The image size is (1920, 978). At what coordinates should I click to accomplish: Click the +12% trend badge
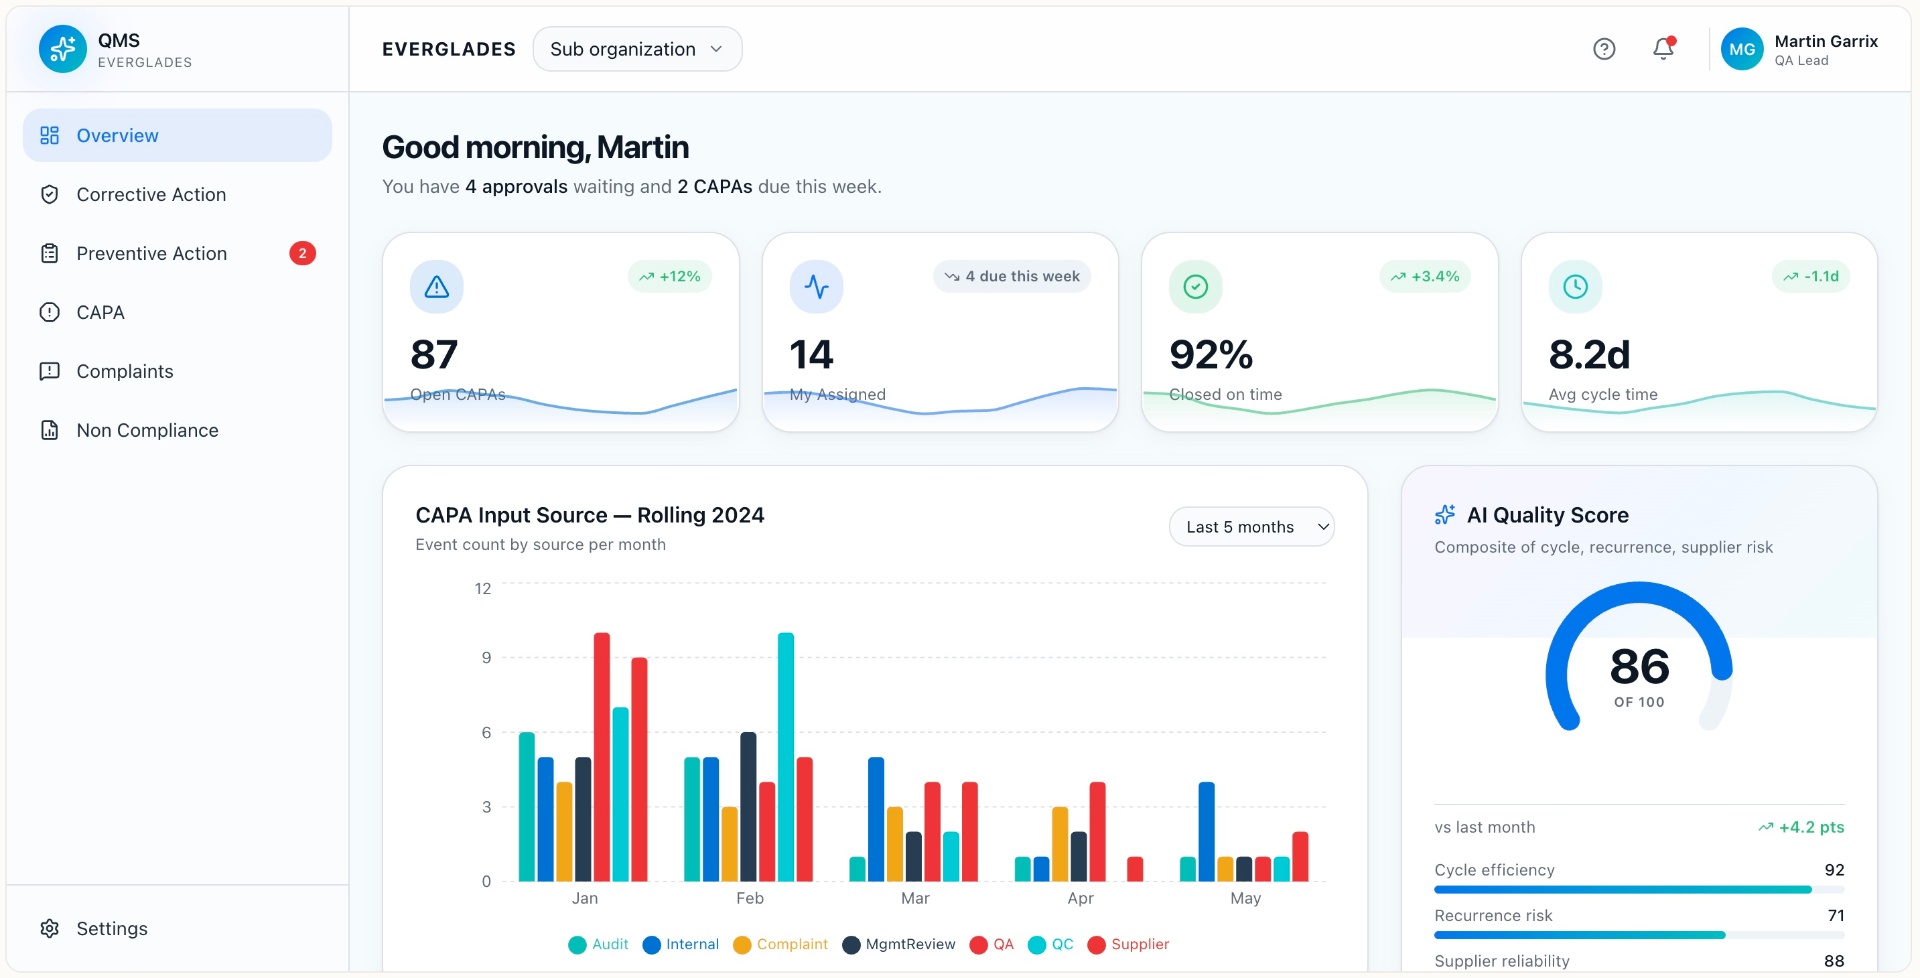[x=670, y=276]
